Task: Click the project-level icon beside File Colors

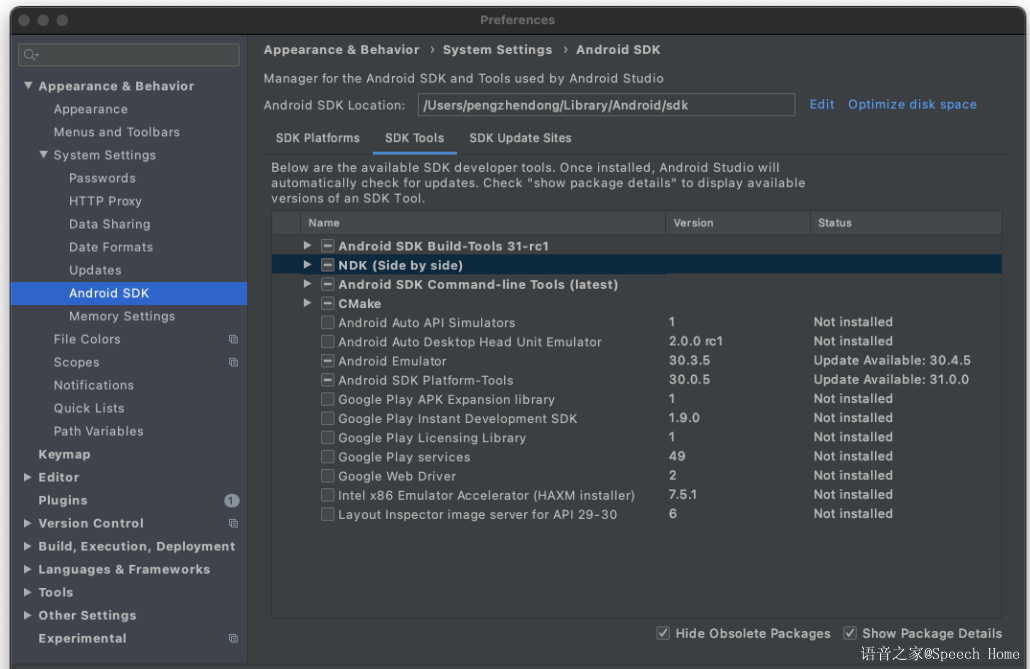Action: tap(233, 340)
